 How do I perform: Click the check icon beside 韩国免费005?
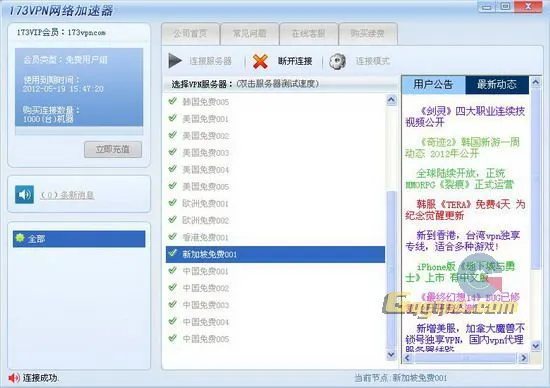[x=172, y=101]
